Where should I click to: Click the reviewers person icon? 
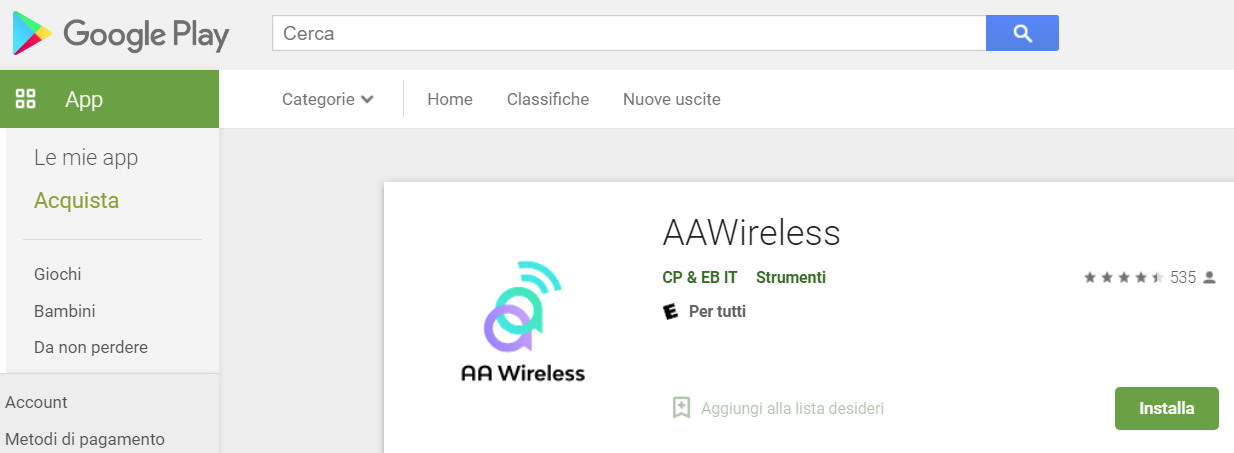pos(1209,278)
